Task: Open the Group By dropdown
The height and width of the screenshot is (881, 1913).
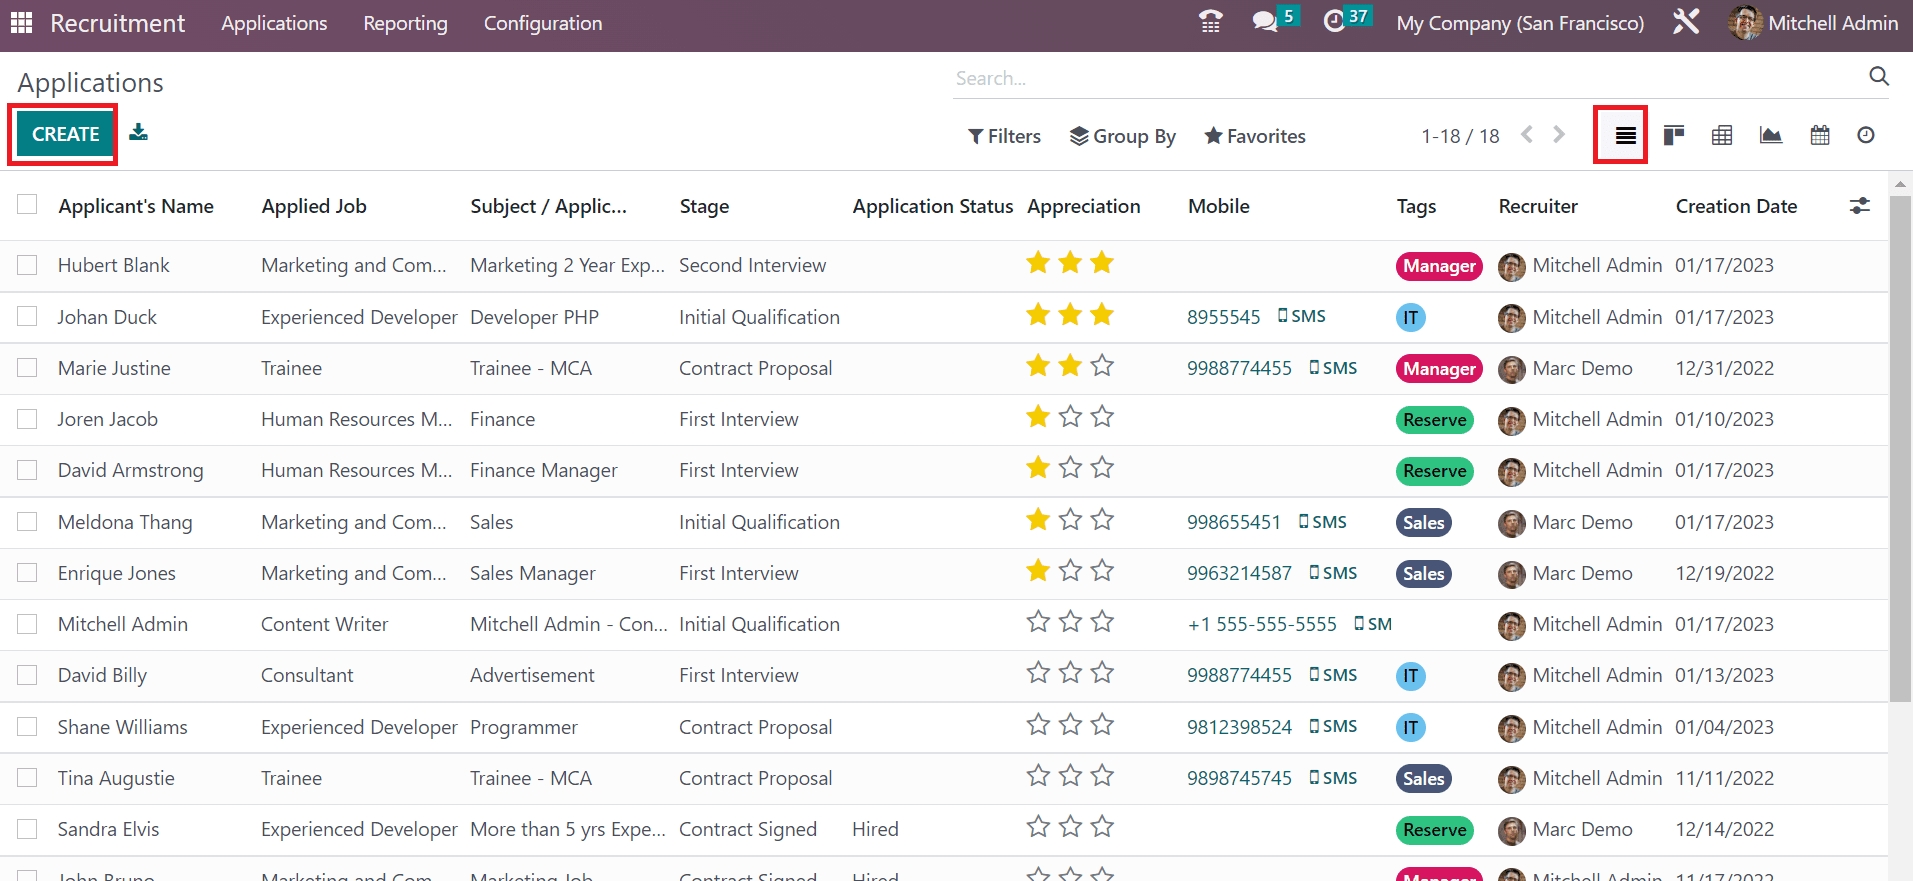Action: [1122, 136]
